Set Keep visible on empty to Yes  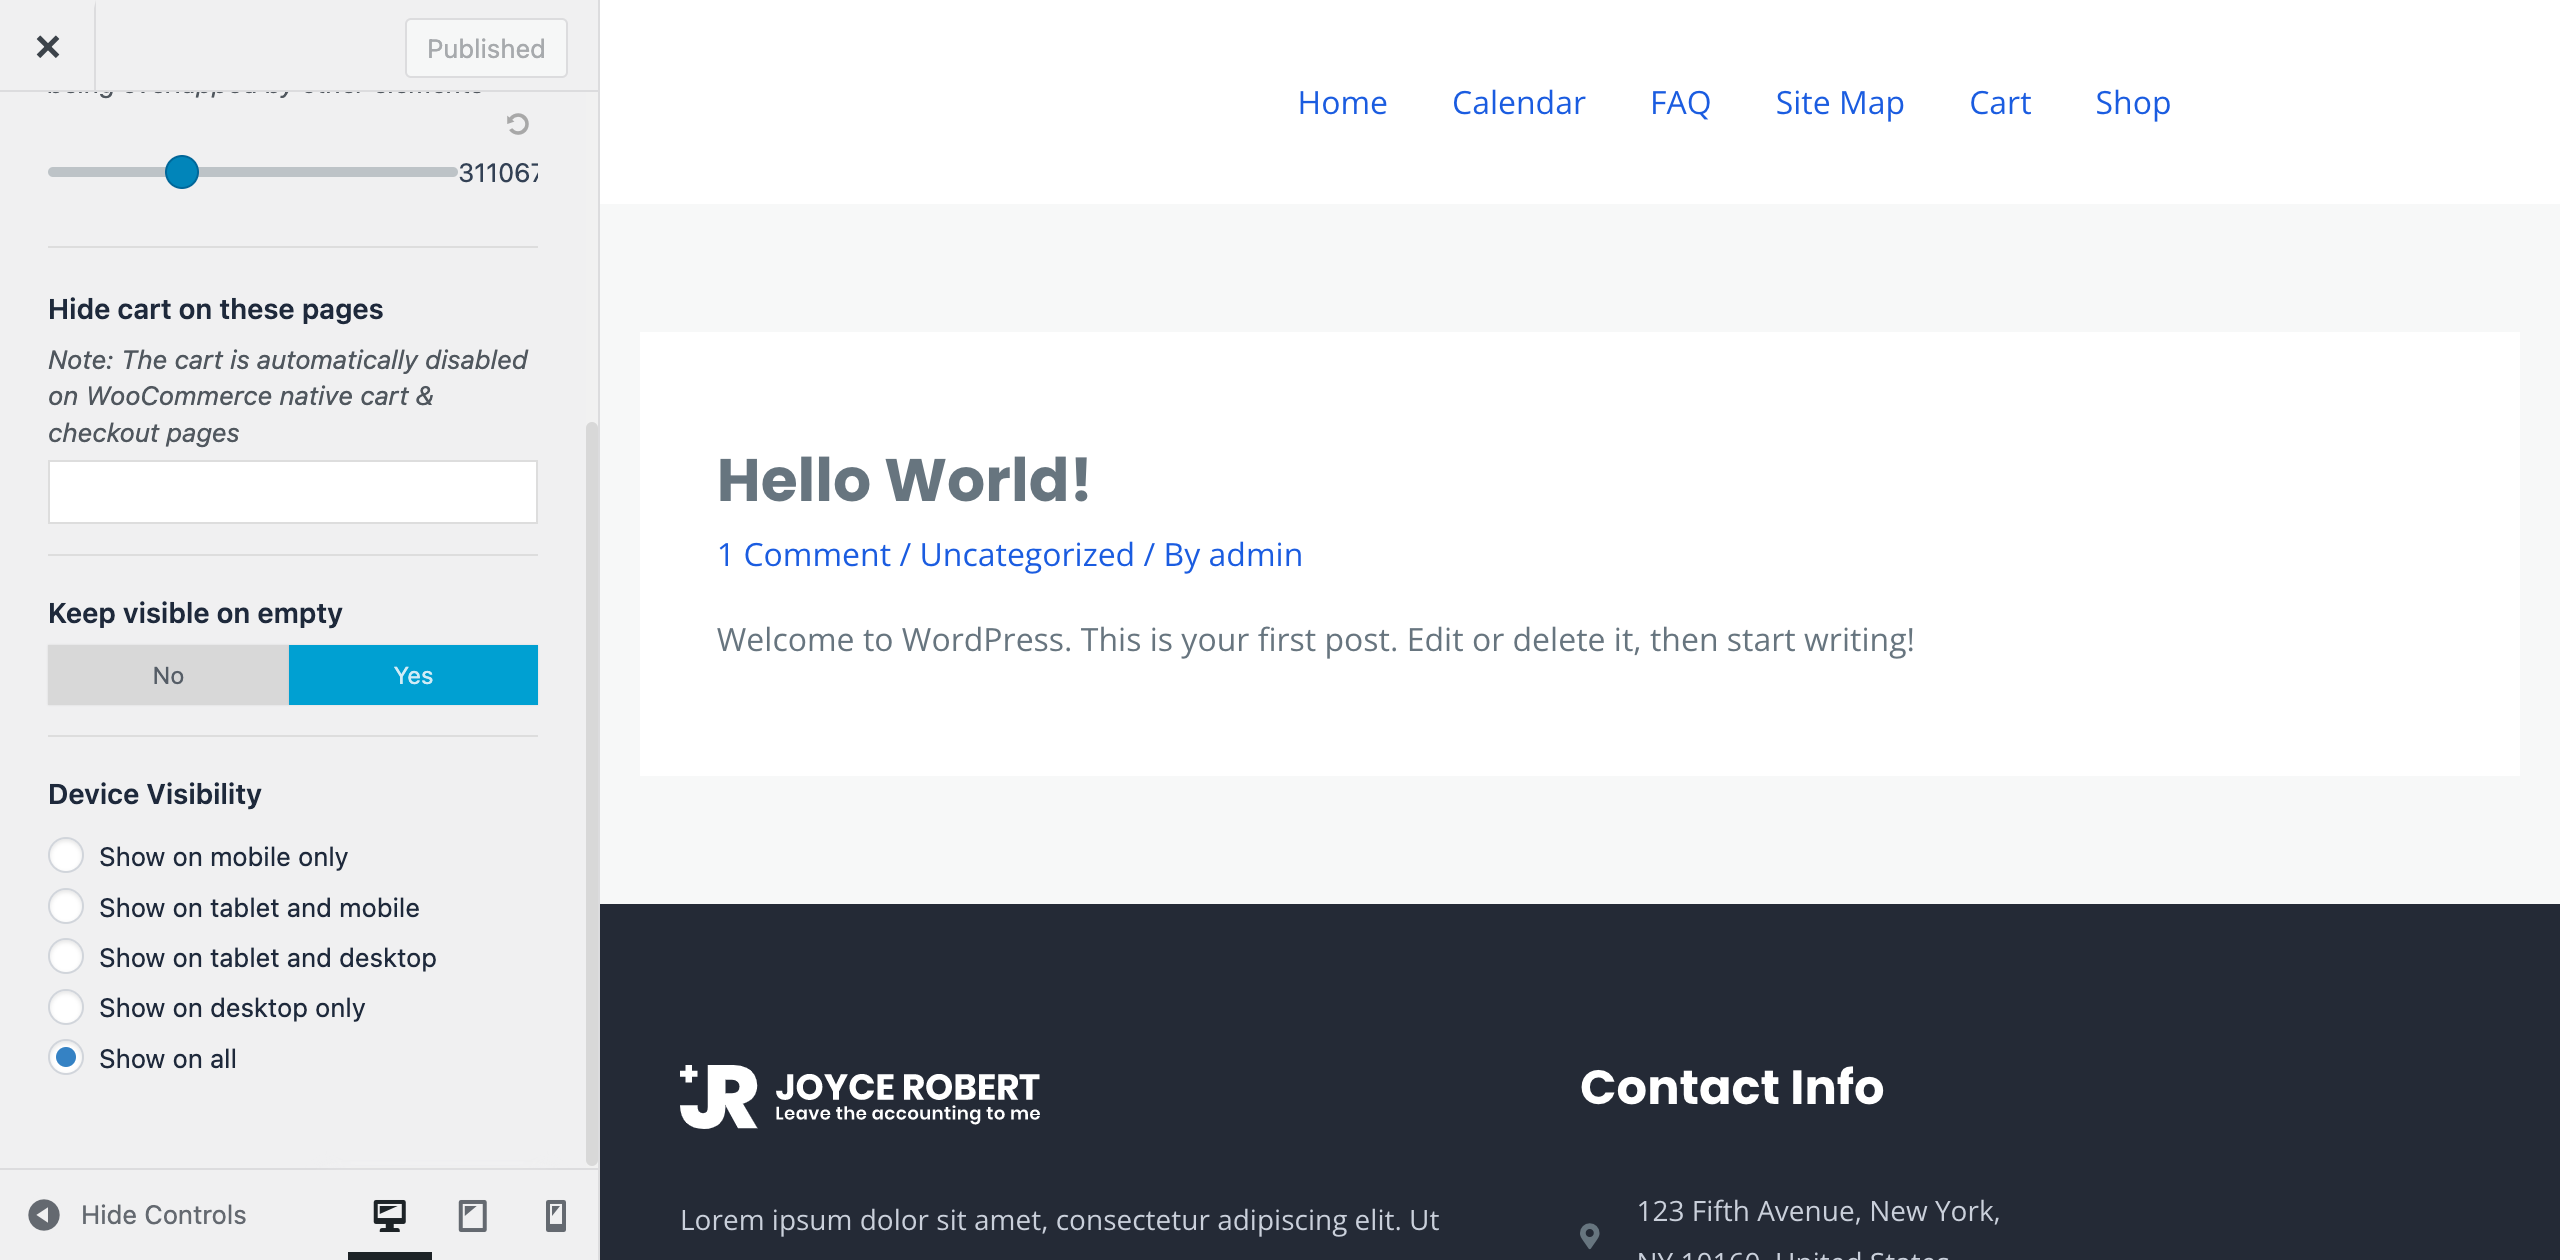413,675
